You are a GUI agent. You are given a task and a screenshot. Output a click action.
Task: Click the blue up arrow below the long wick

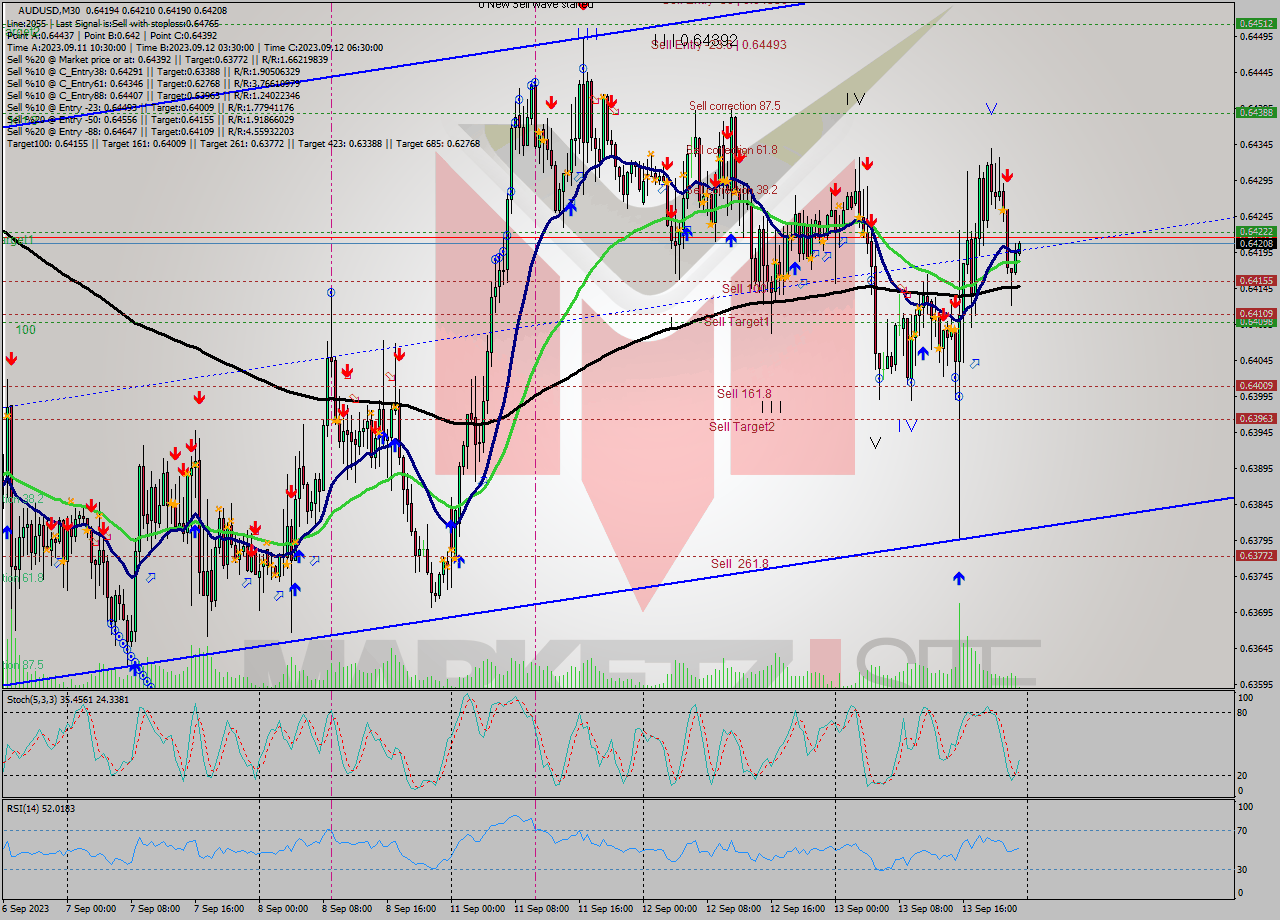tap(959, 577)
